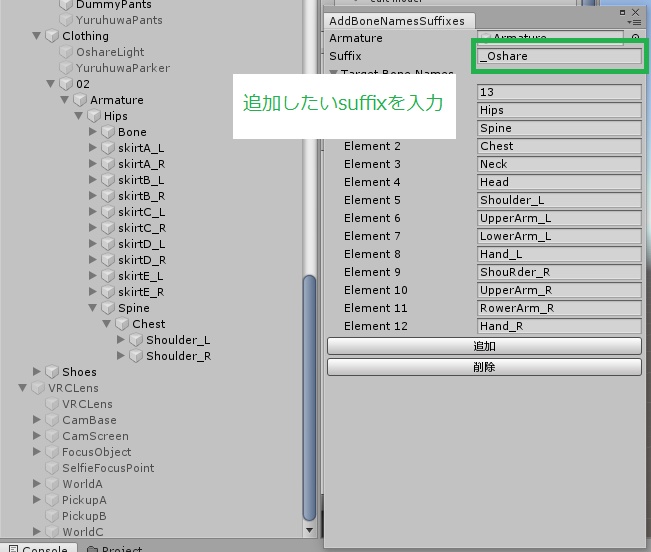Screen dimensions: 651x552
Task: Click the Chest cube icon
Action: [x=122, y=324]
